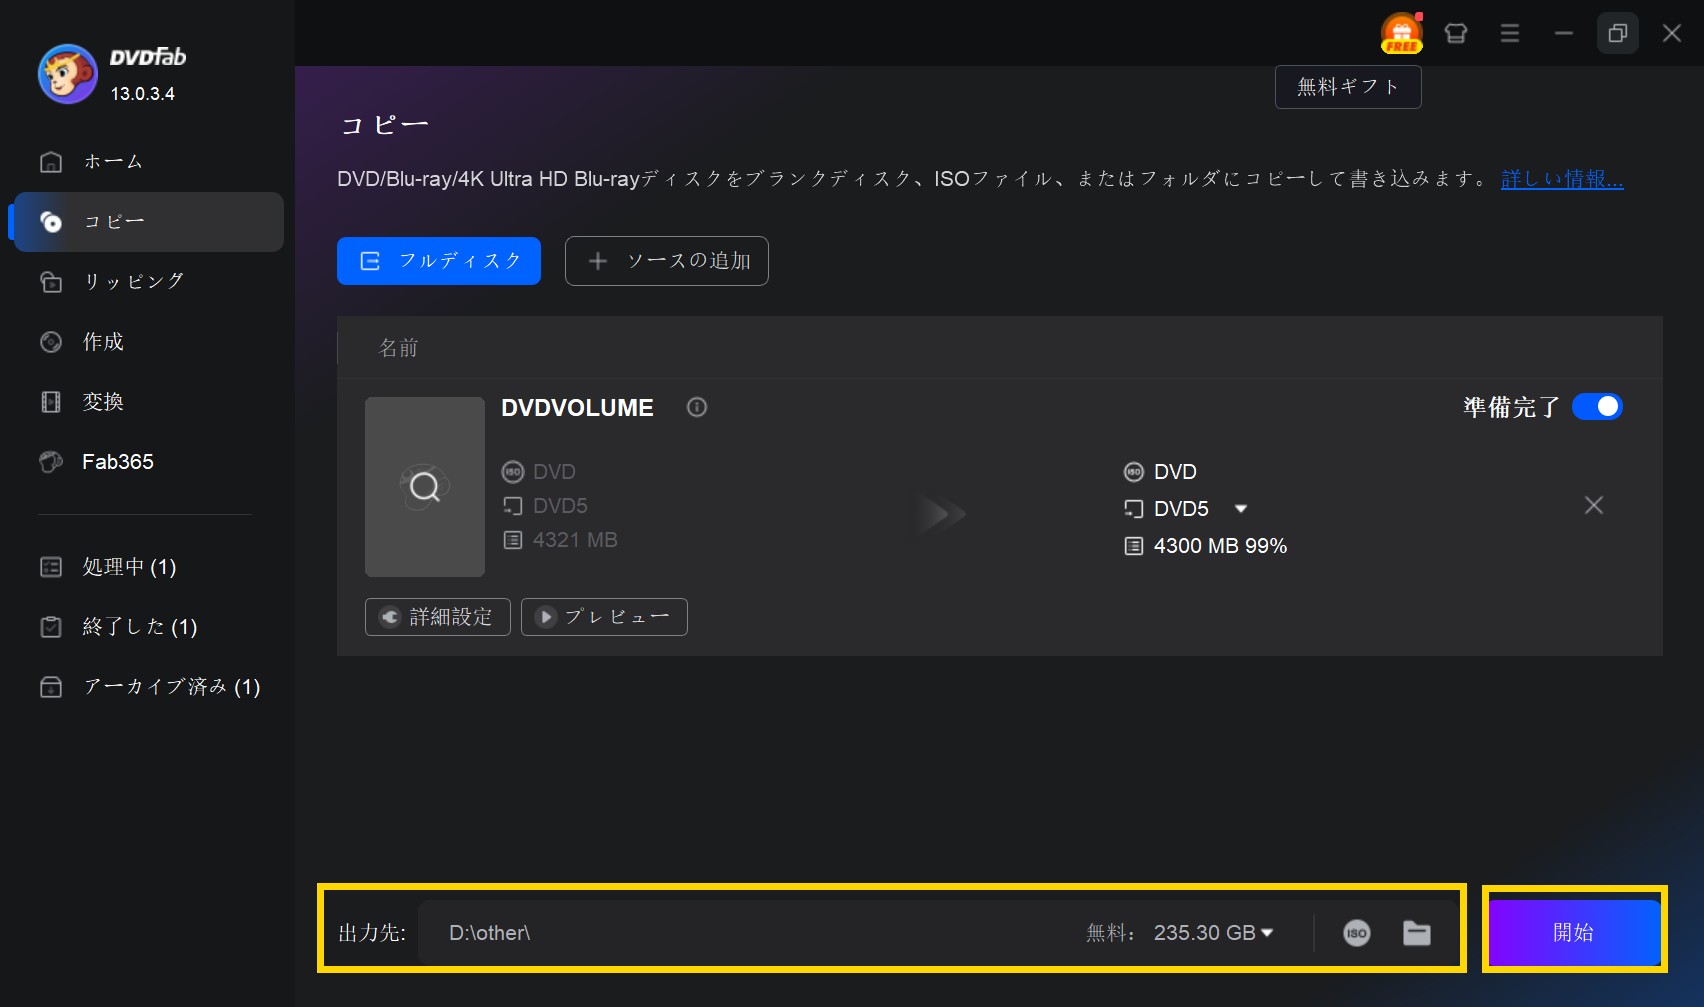Select コピー module in sidebar

148,221
